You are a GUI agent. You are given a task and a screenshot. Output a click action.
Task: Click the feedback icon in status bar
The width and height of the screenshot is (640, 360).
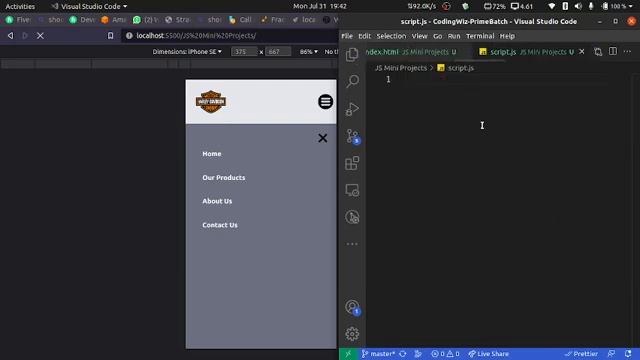(611, 354)
